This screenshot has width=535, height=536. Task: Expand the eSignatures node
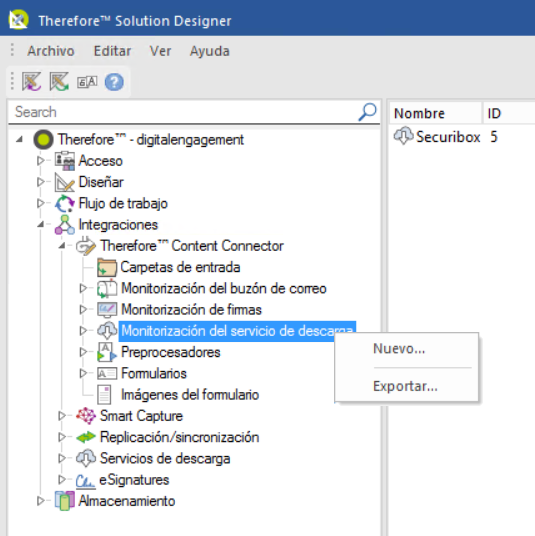tap(62, 480)
